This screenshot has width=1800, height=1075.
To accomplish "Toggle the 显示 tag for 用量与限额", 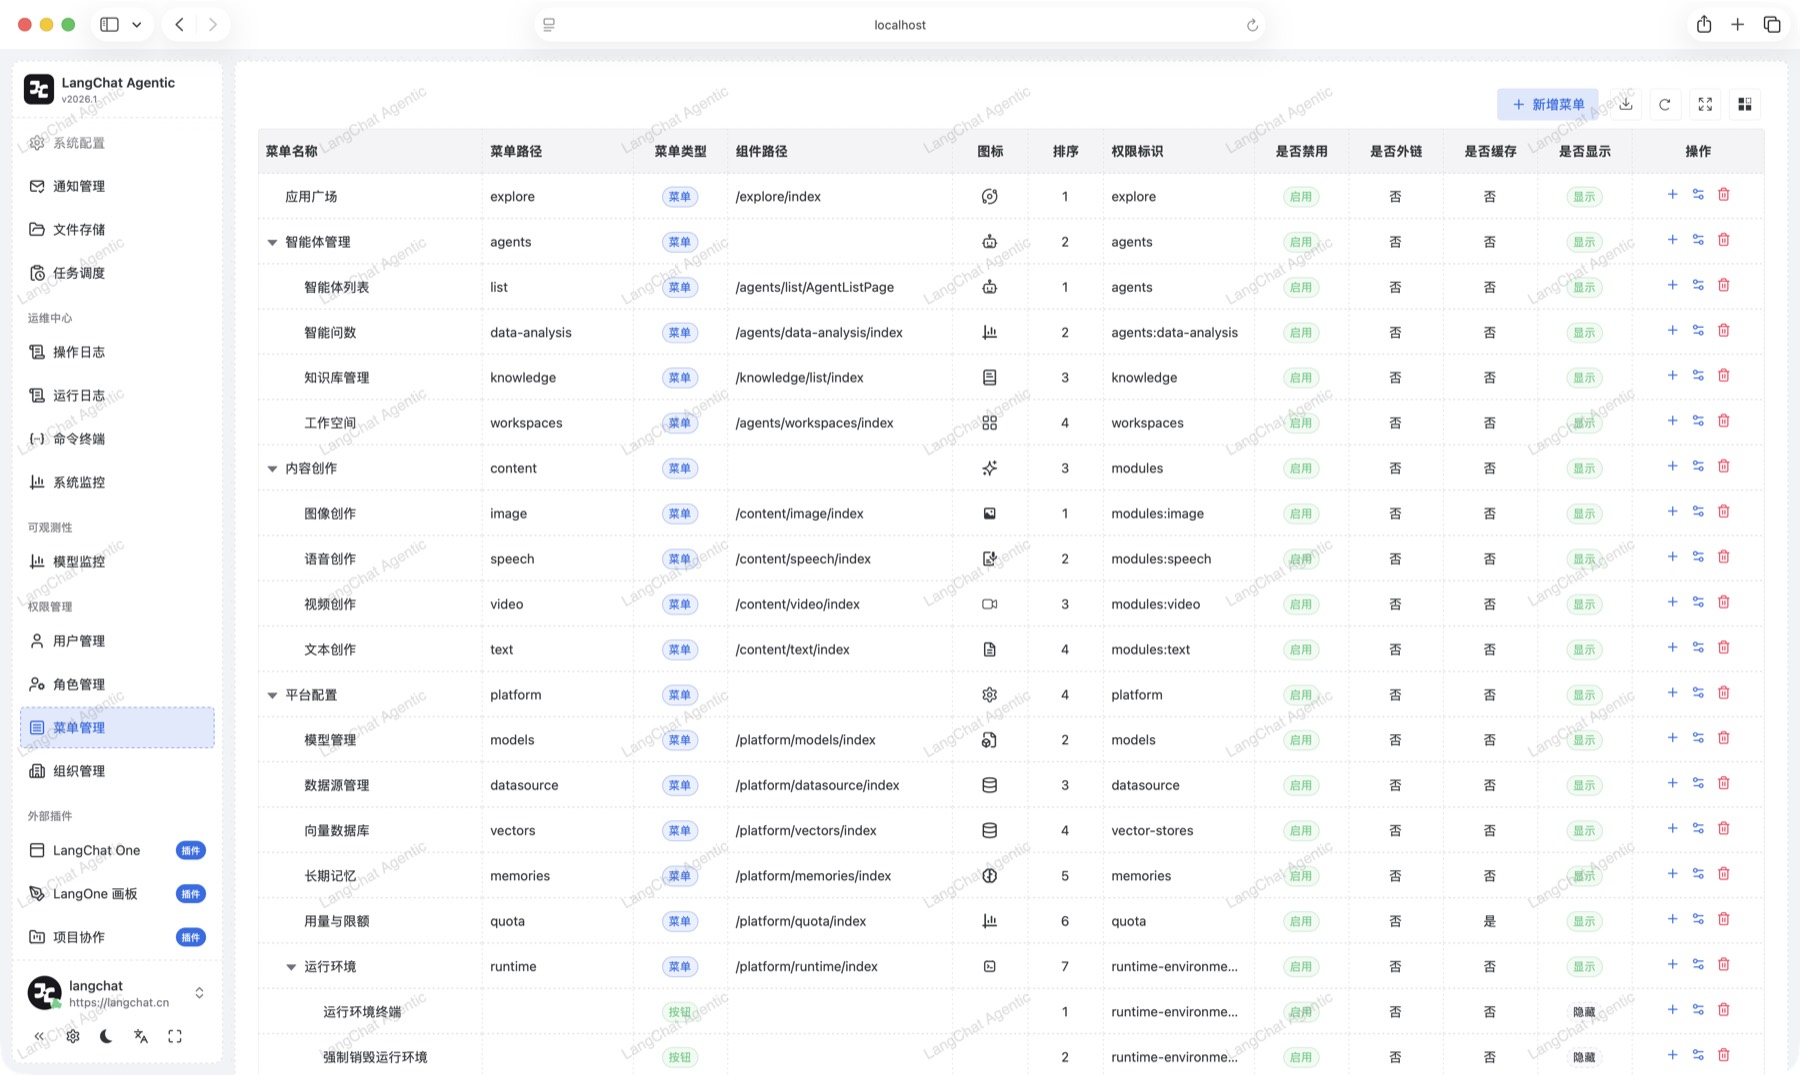I will pyautogui.click(x=1584, y=921).
